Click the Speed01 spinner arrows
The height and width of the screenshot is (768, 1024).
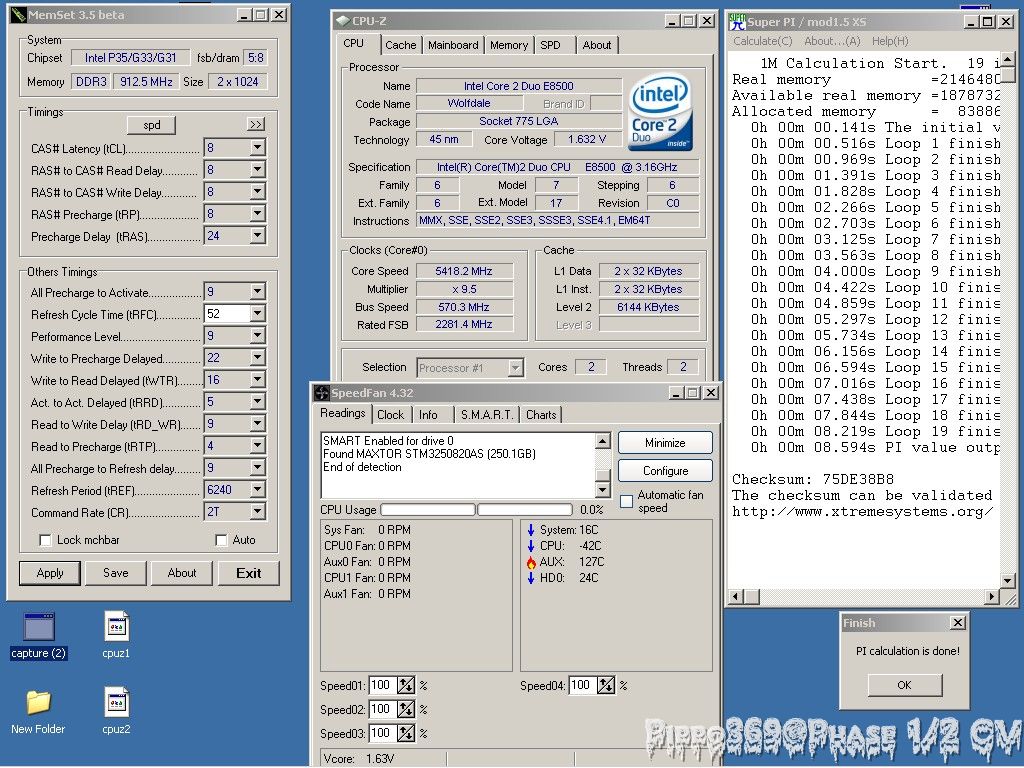(406, 685)
